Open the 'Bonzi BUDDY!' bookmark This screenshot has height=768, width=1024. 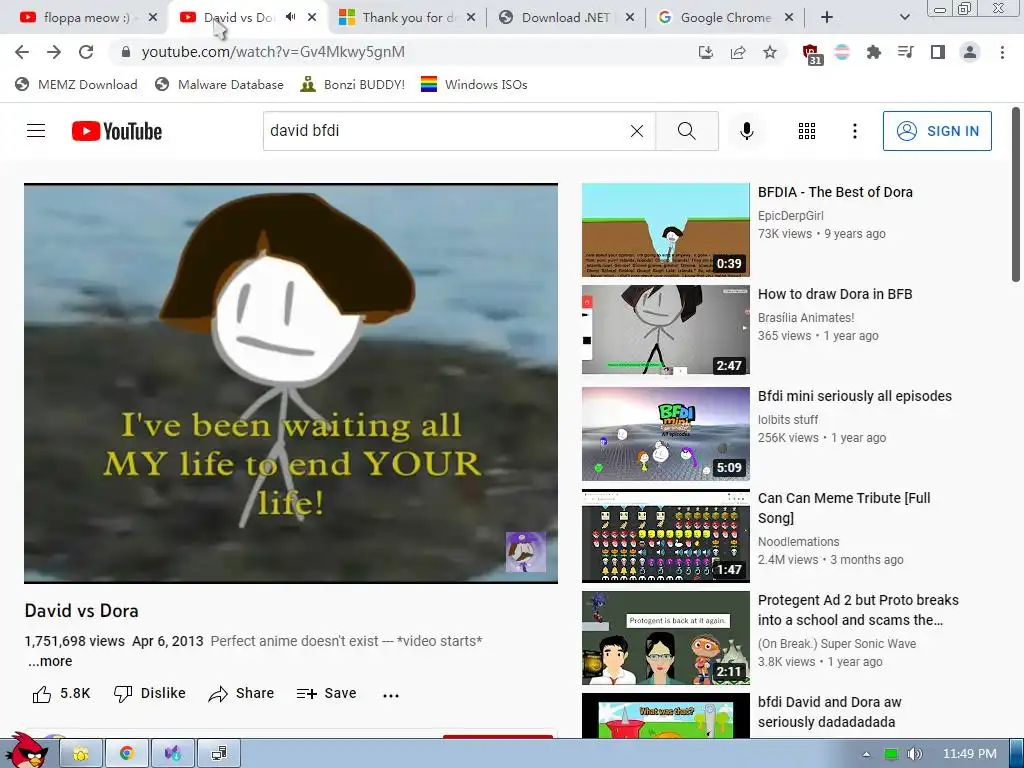coord(353,84)
